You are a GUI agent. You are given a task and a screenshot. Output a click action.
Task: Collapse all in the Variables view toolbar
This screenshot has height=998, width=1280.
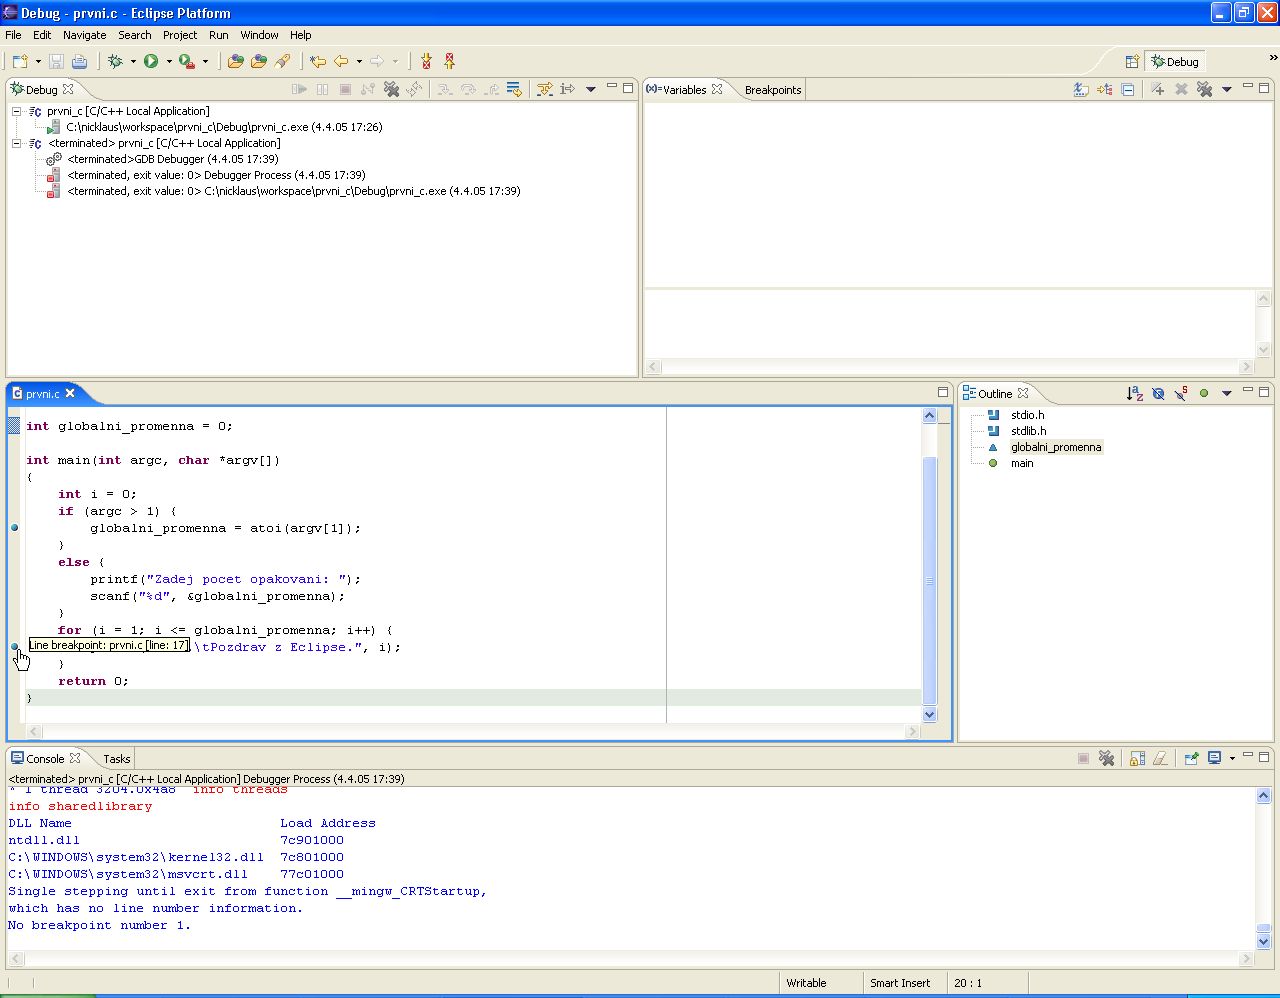point(1128,89)
